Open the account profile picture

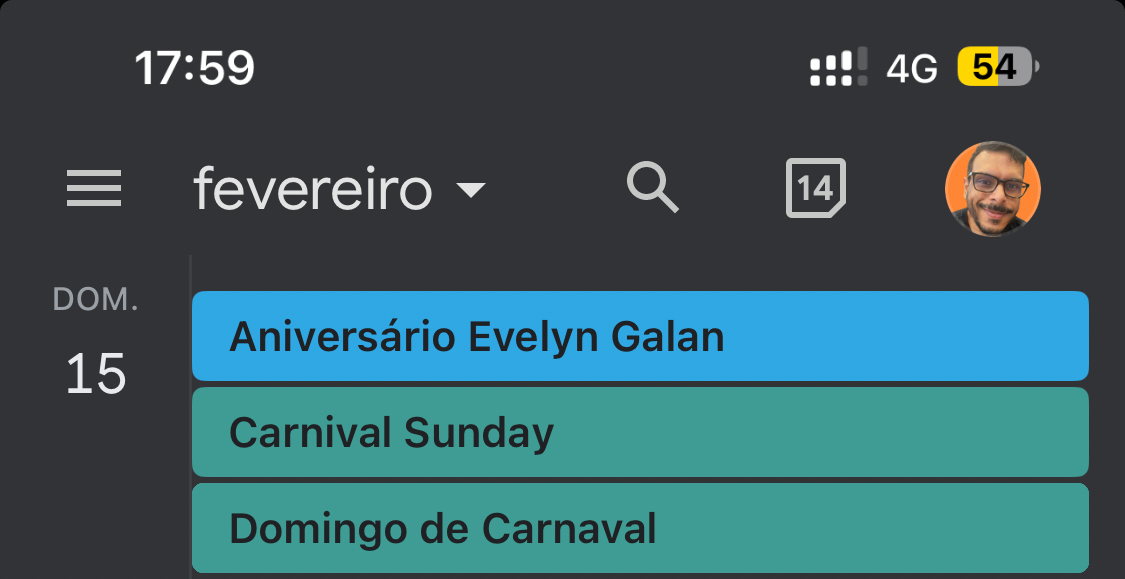[x=992, y=189]
